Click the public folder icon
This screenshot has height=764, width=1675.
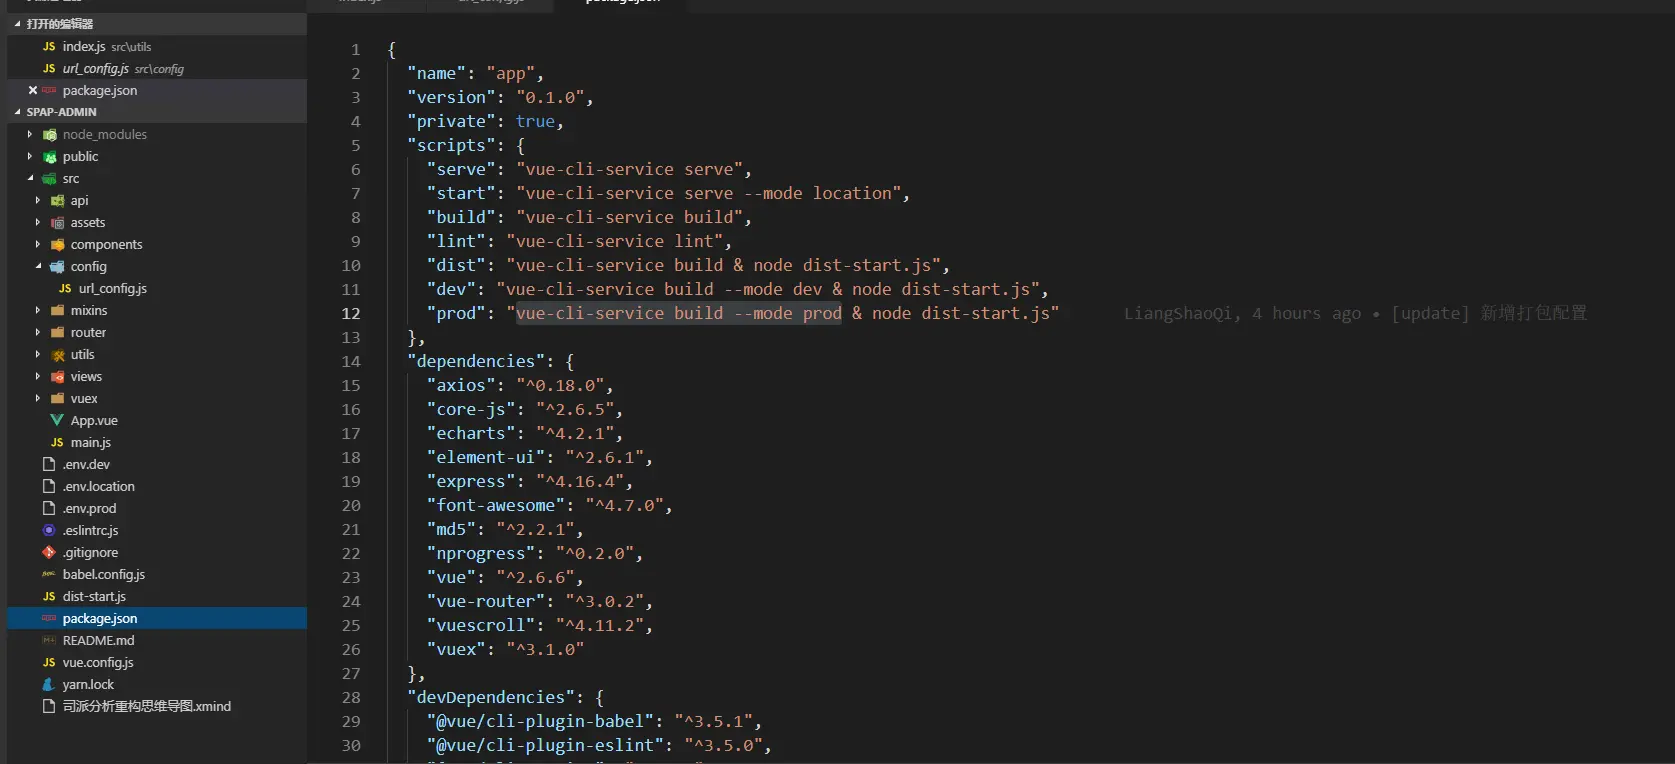point(50,156)
